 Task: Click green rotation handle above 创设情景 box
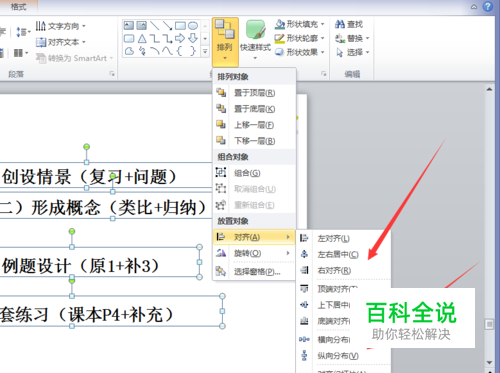pos(87,147)
